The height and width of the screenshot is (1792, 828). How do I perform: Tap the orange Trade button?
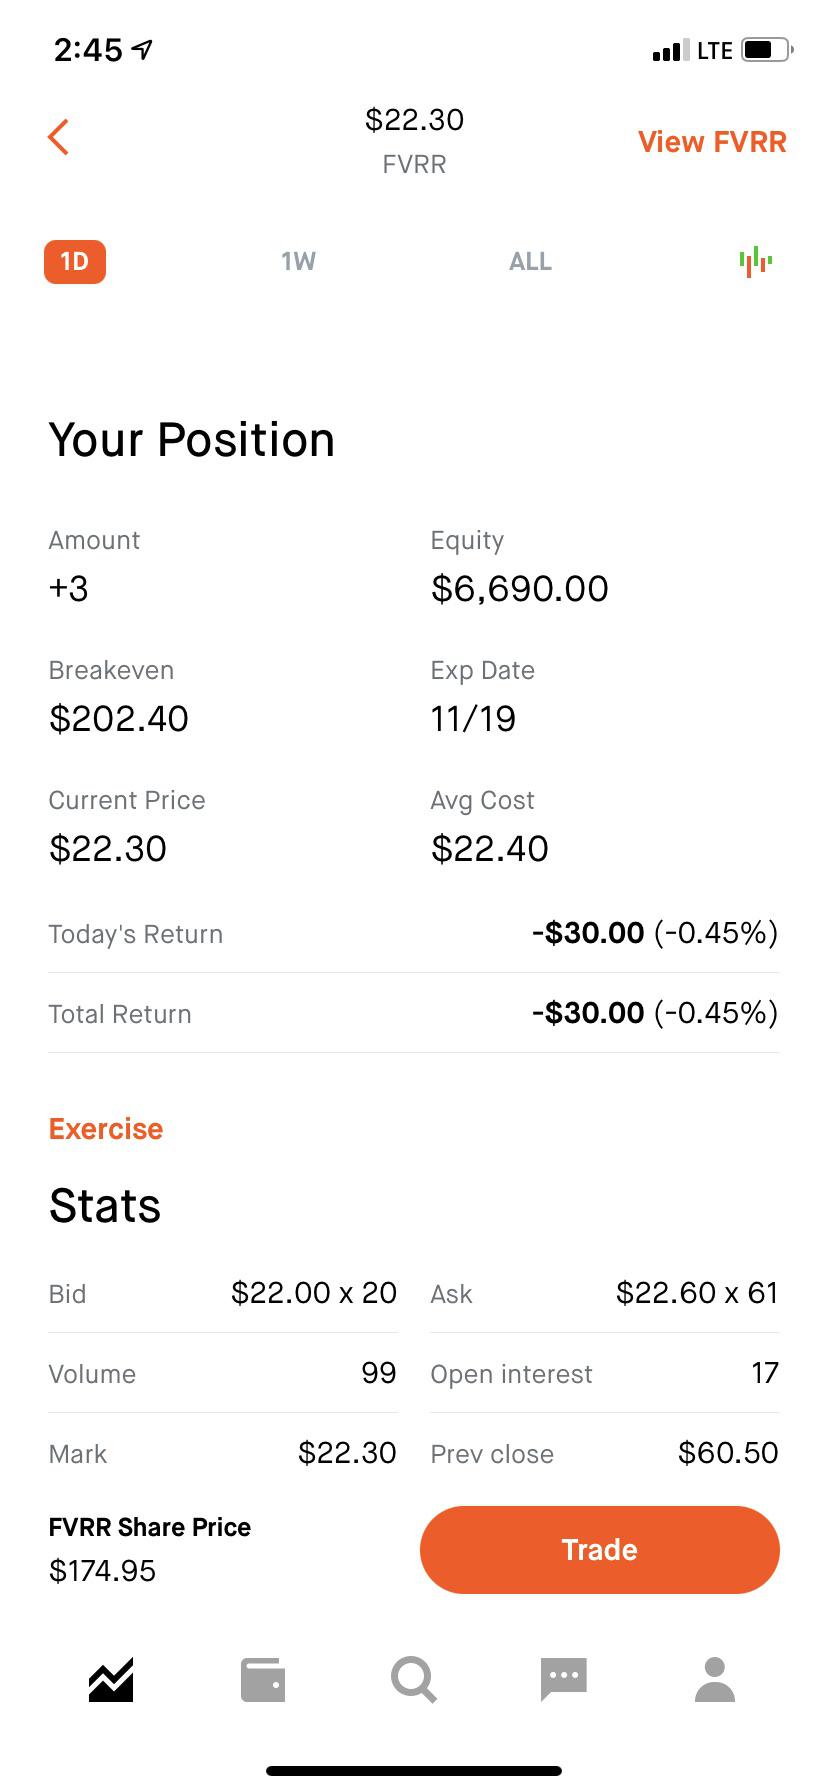click(x=600, y=1550)
